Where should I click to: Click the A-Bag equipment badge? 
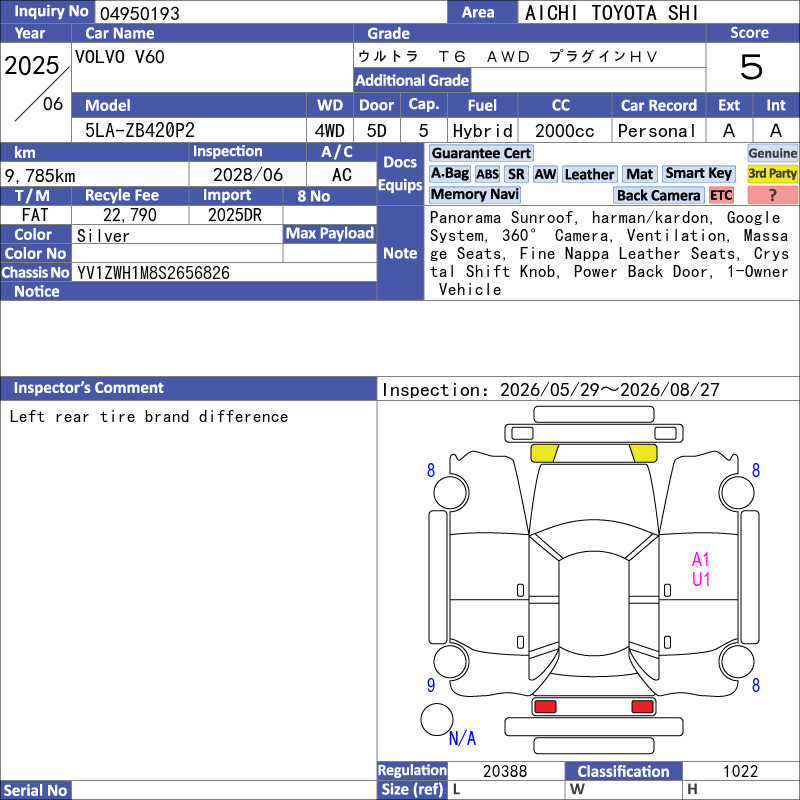point(449,173)
